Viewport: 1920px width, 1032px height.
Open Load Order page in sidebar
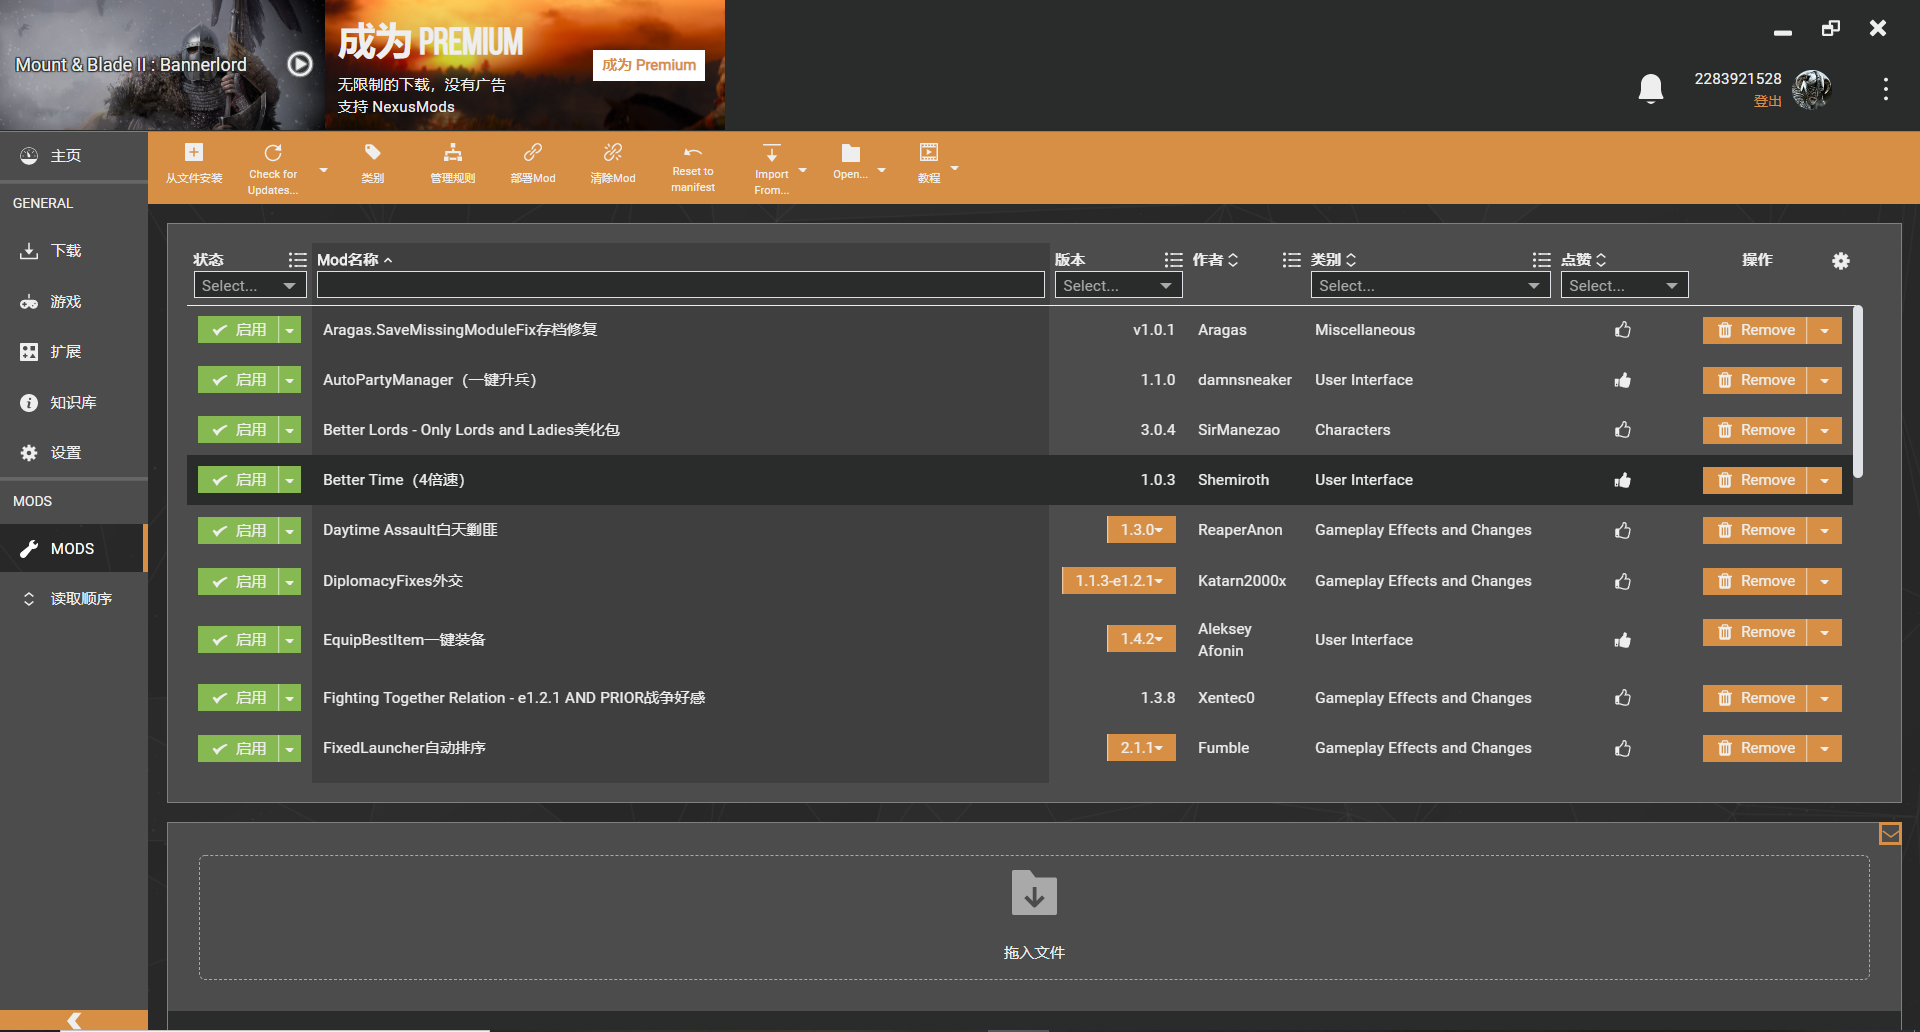(74, 599)
